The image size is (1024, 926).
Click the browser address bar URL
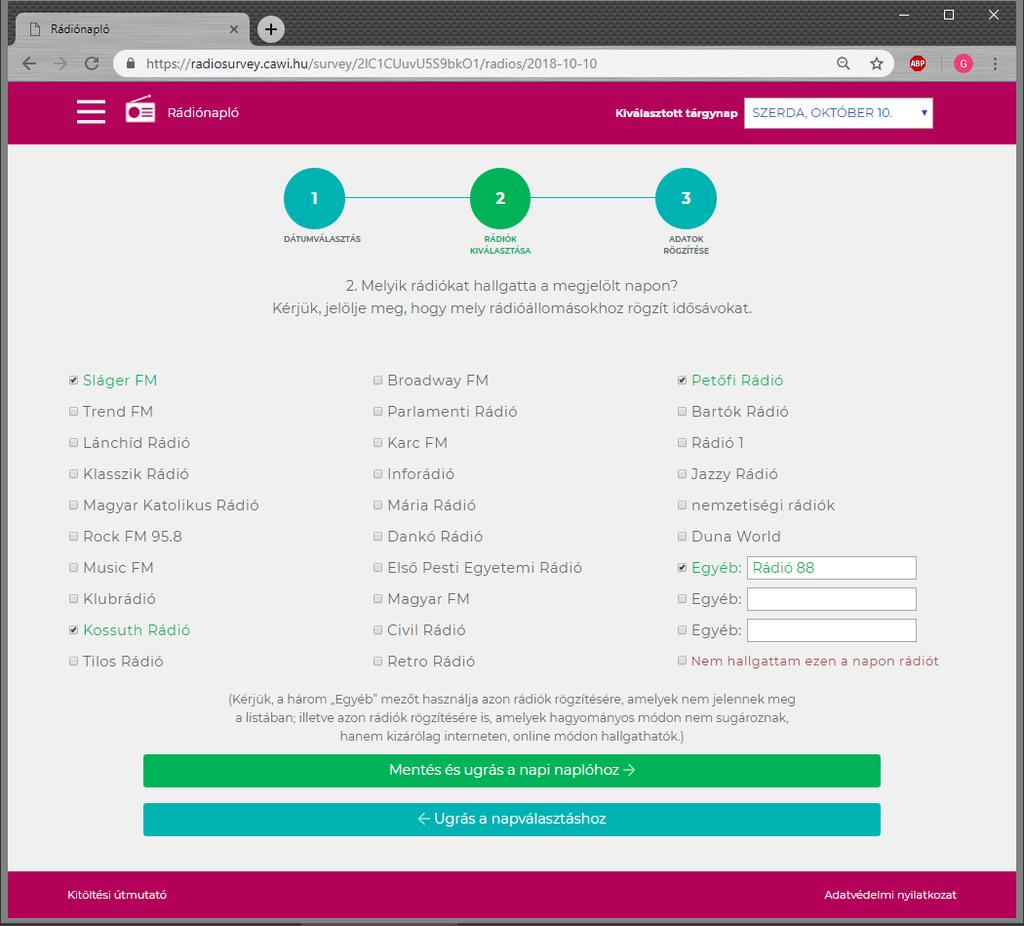(372, 63)
